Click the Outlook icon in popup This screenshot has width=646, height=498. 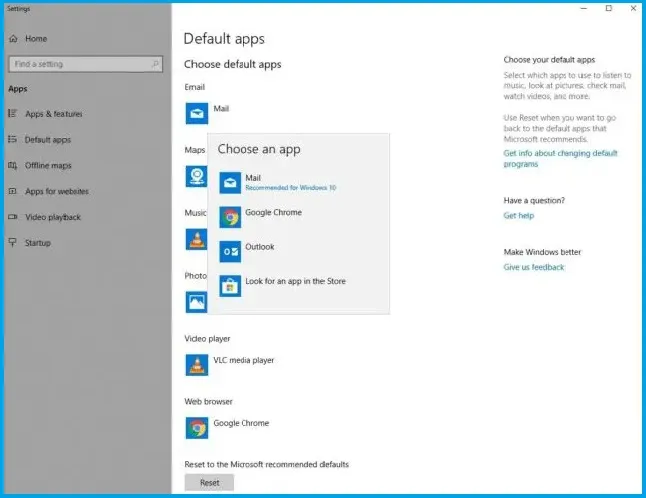click(x=230, y=252)
